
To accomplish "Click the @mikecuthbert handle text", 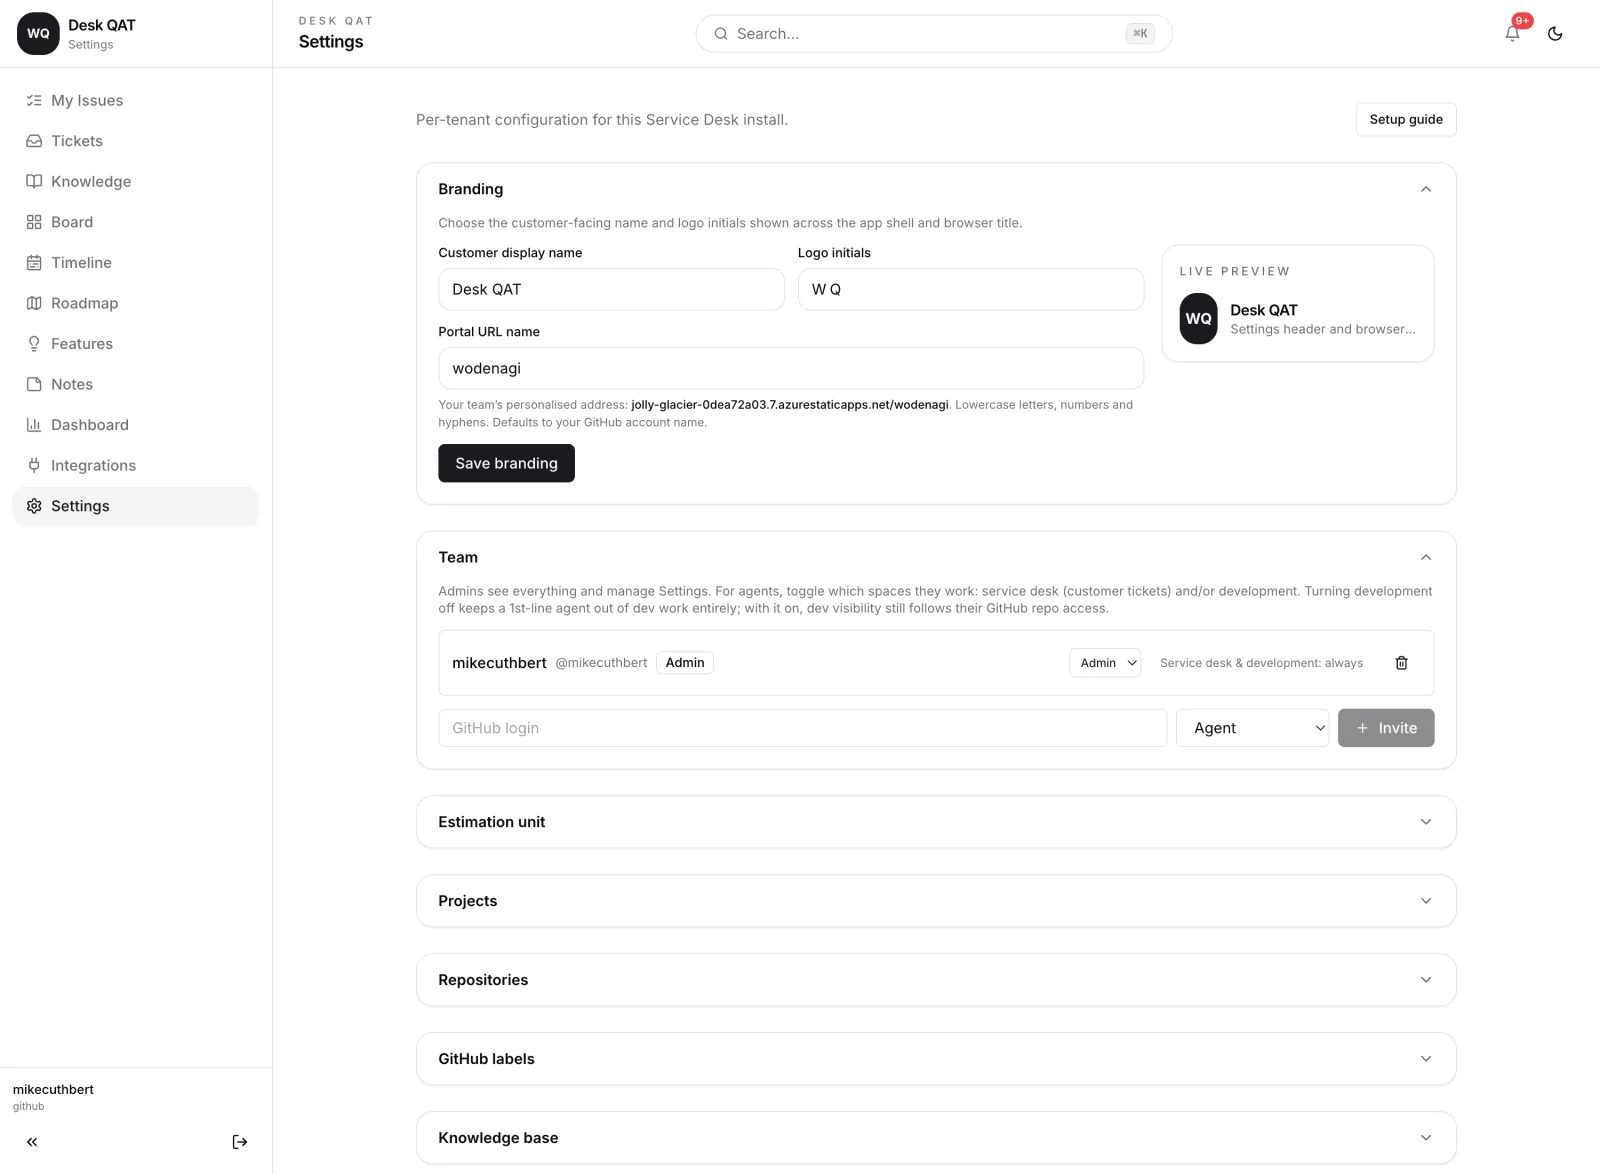I will tap(601, 663).
